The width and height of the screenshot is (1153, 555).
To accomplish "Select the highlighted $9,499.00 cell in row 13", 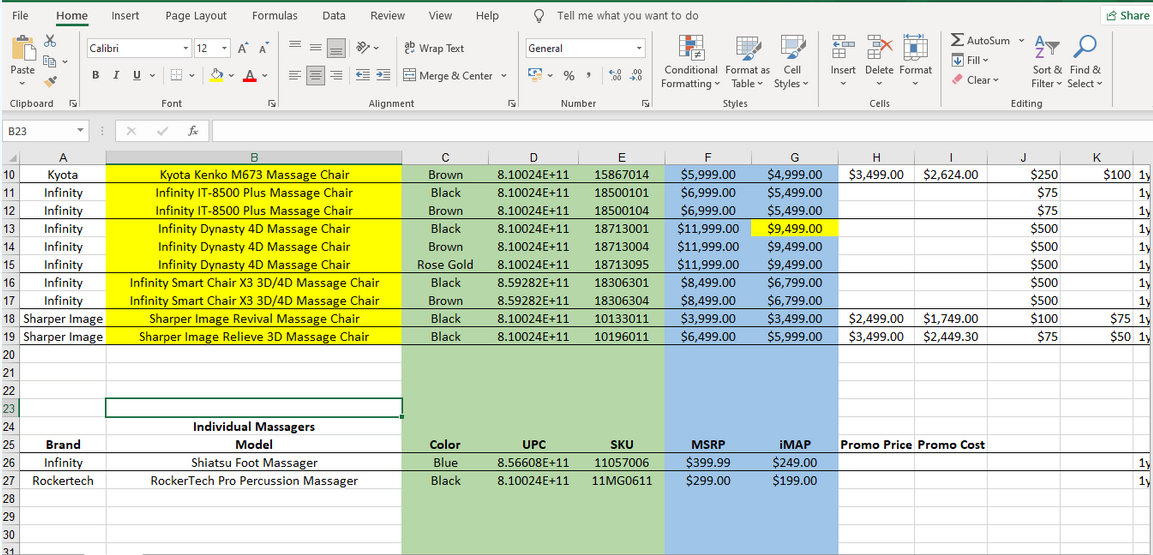I will (x=795, y=229).
